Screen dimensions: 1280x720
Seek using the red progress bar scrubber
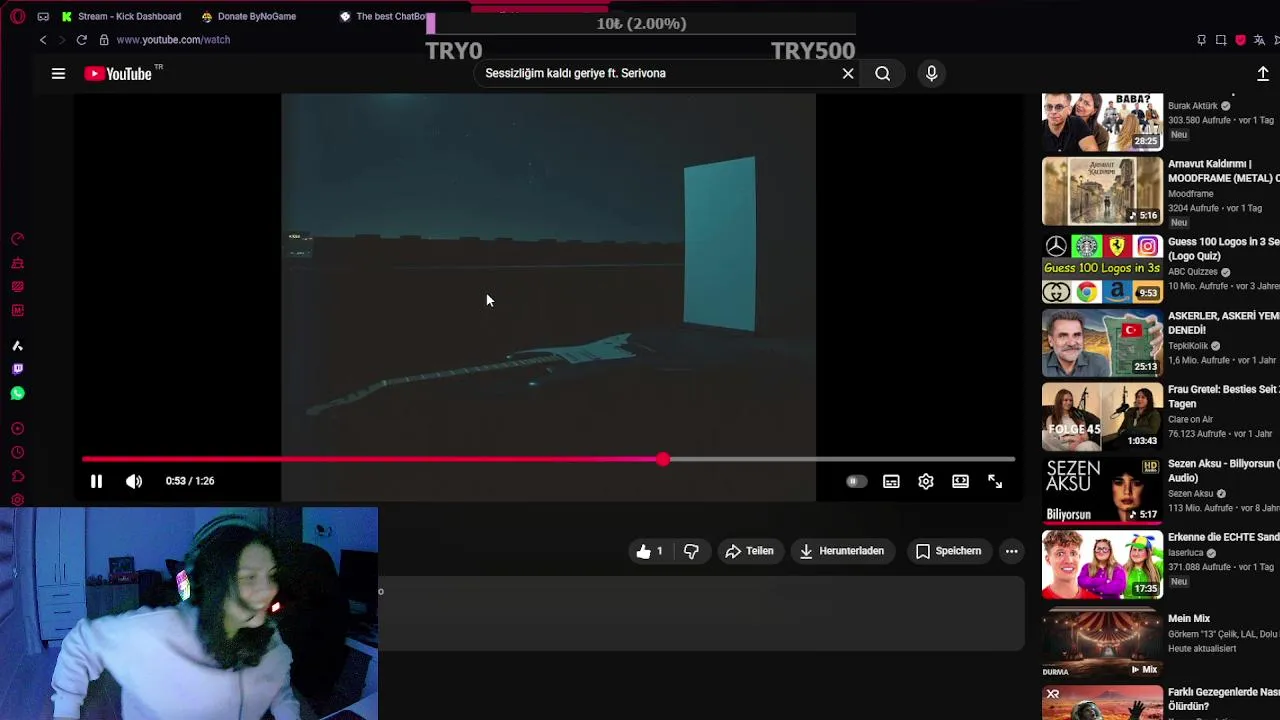[663, 459]
